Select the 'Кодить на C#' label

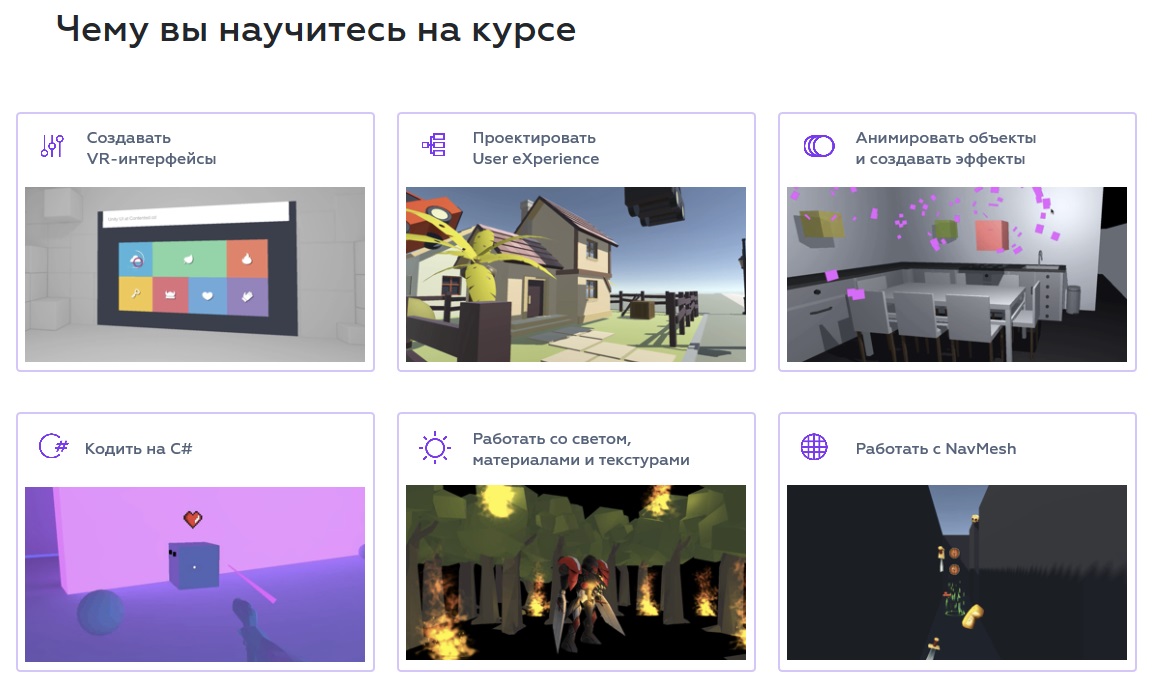138,449
